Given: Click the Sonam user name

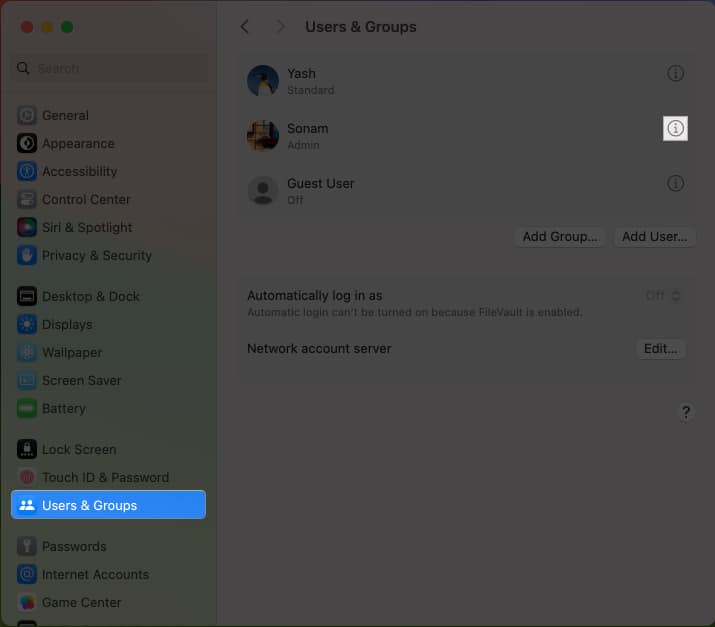Looking at the screenshot, I should (x=307, y=129).
